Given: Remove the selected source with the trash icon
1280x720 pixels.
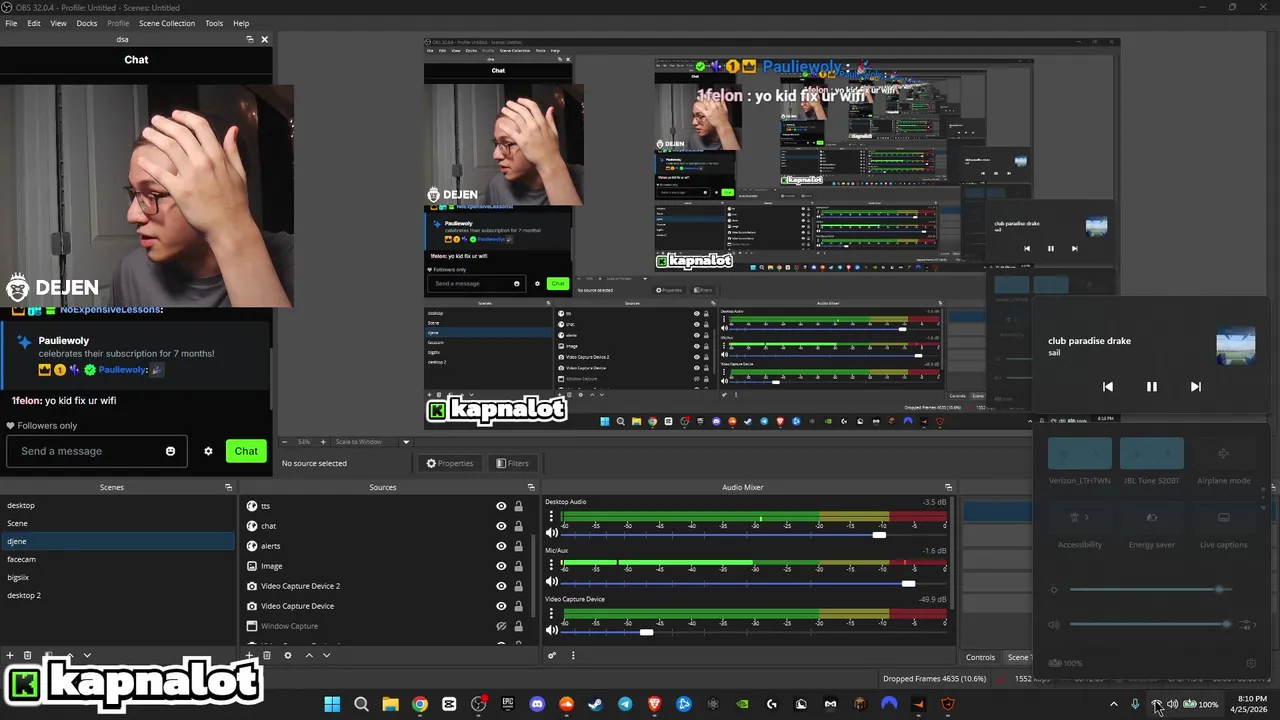Looking at the screenshot, I should pyautogui.click(x=267, y=655).
